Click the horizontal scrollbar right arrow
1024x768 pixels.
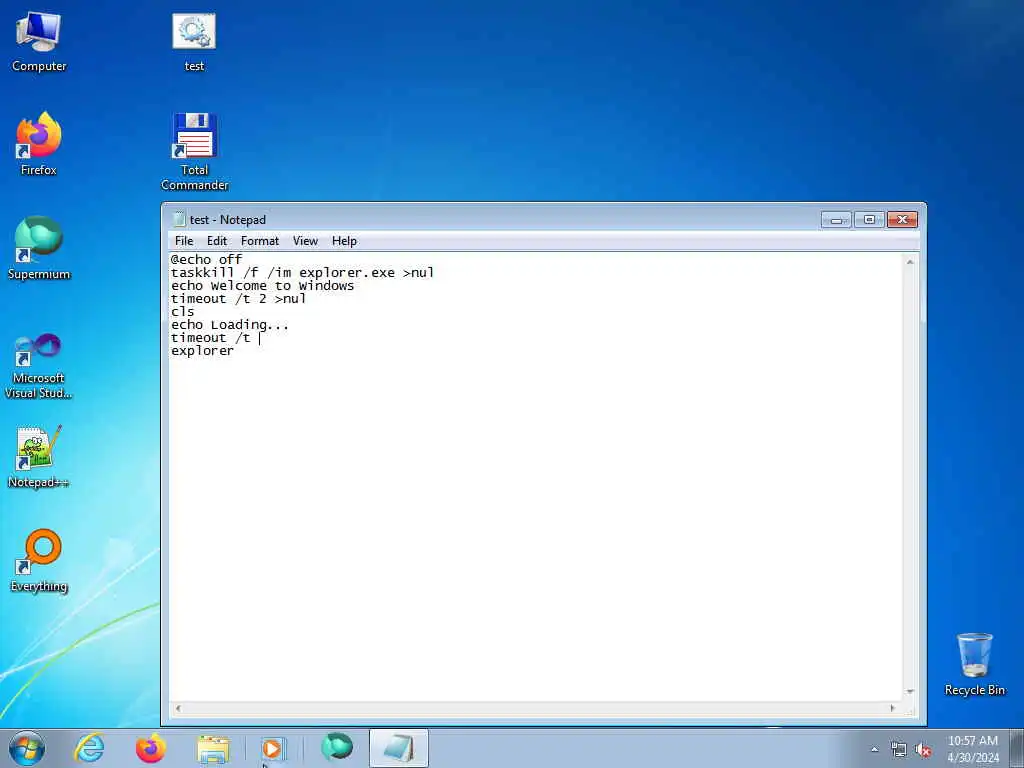893,708
